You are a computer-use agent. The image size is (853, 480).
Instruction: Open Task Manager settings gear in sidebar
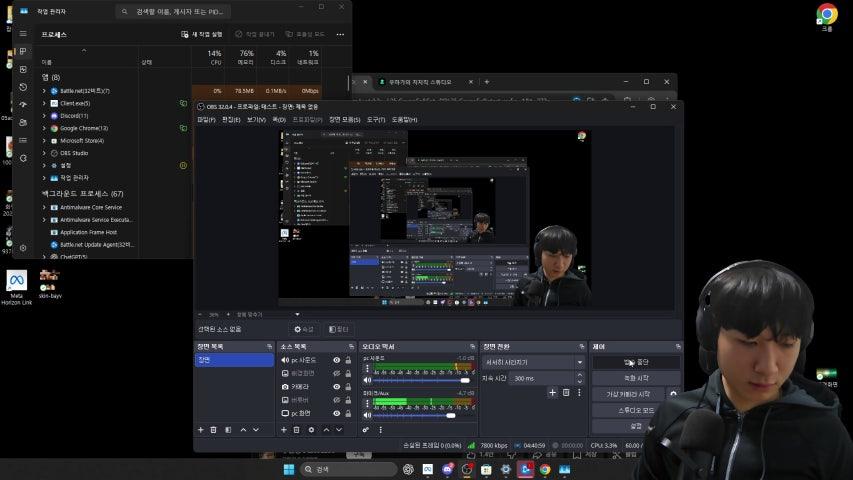pyautogui.click(x=23, y=247)
